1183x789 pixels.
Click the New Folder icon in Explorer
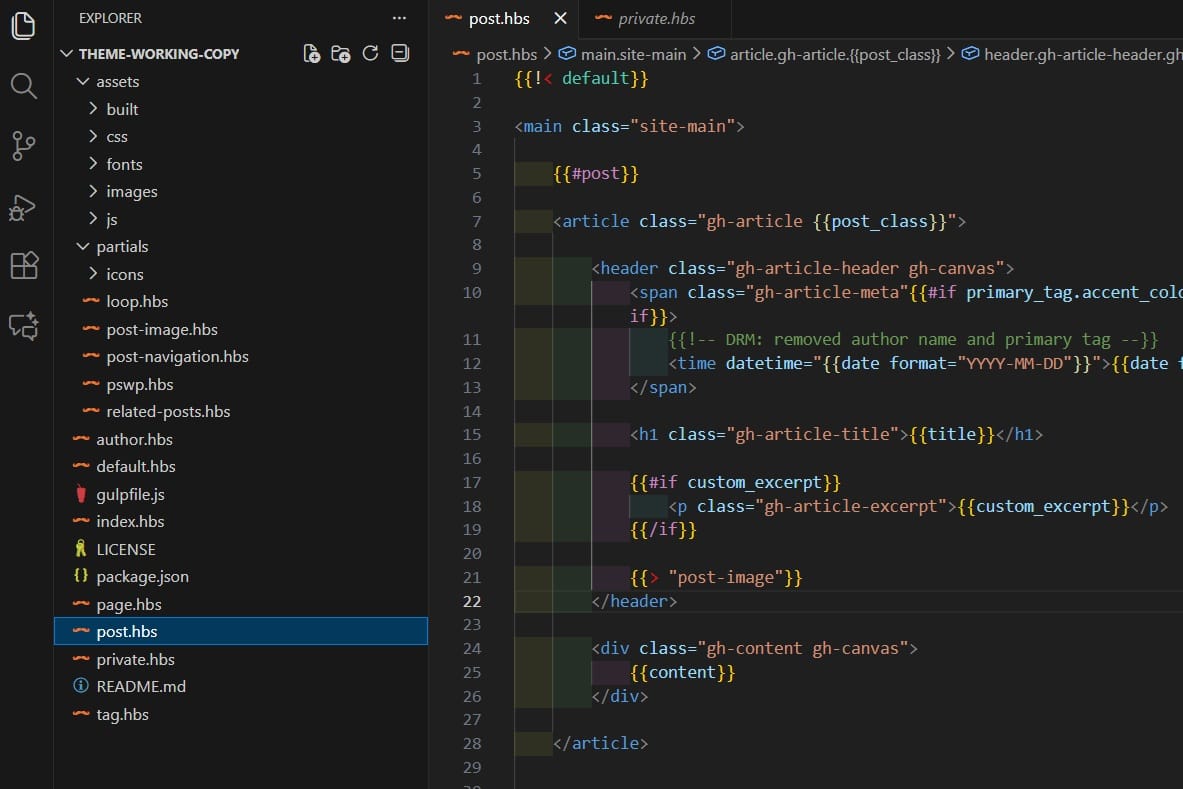341,54
